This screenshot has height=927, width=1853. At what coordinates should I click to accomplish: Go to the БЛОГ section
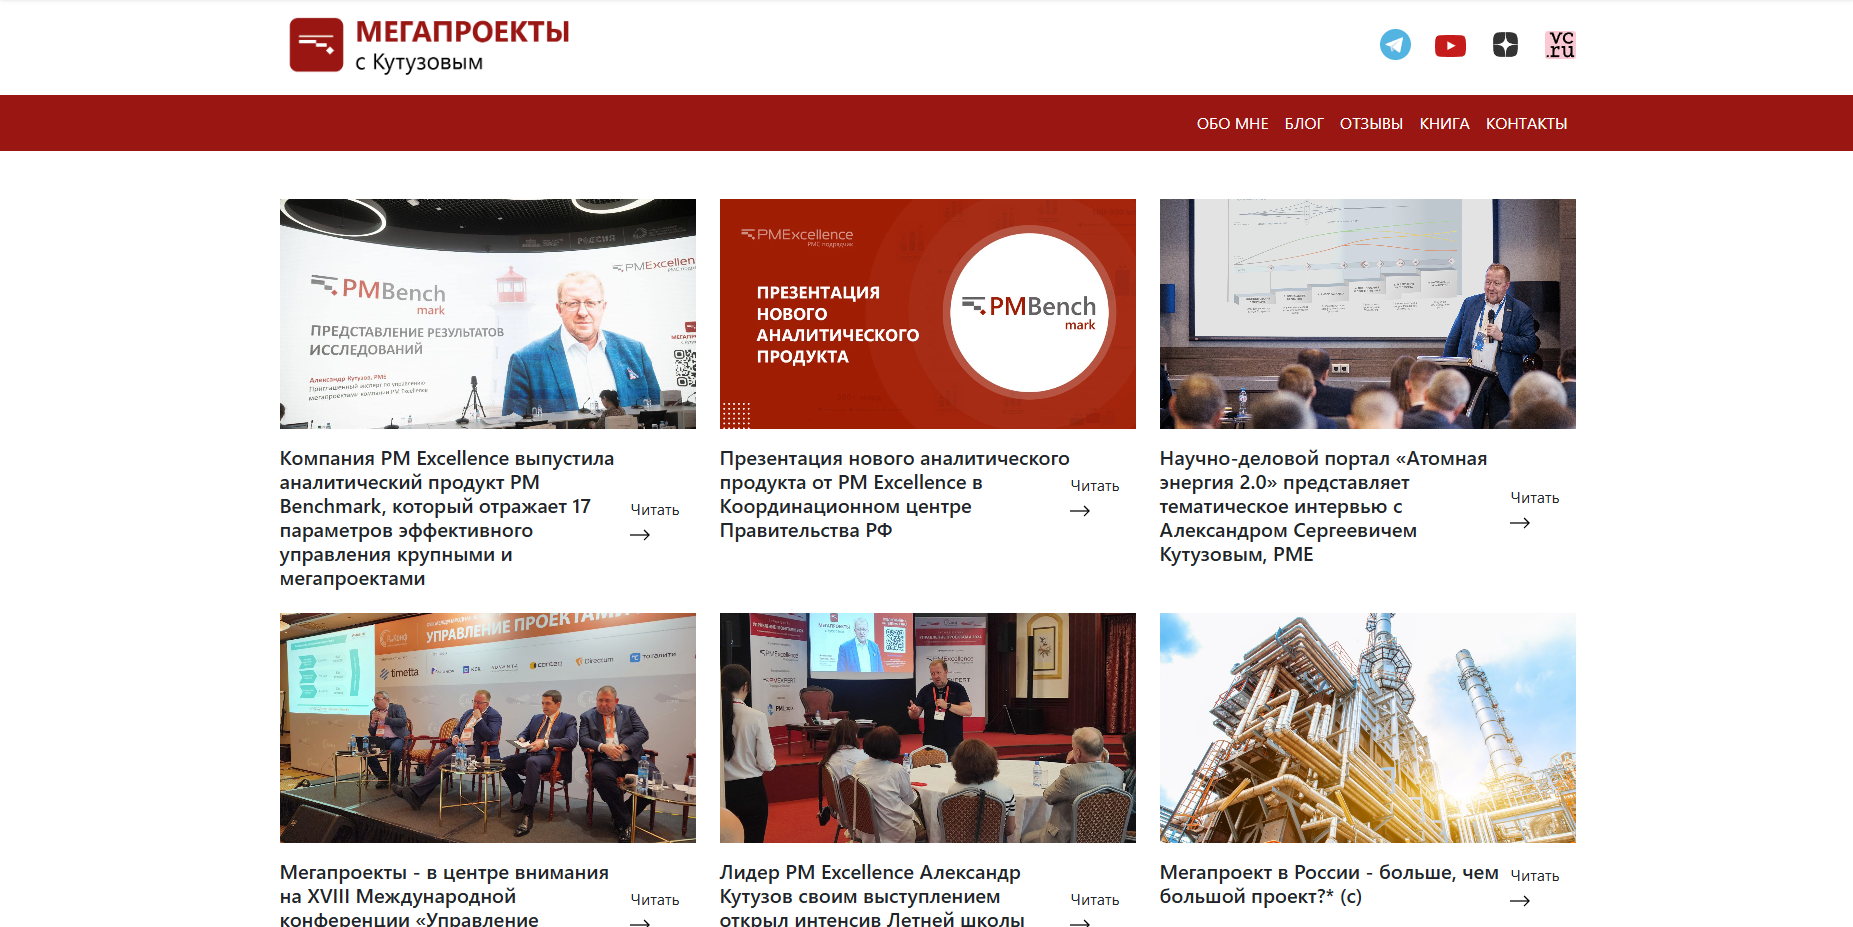1304,124
